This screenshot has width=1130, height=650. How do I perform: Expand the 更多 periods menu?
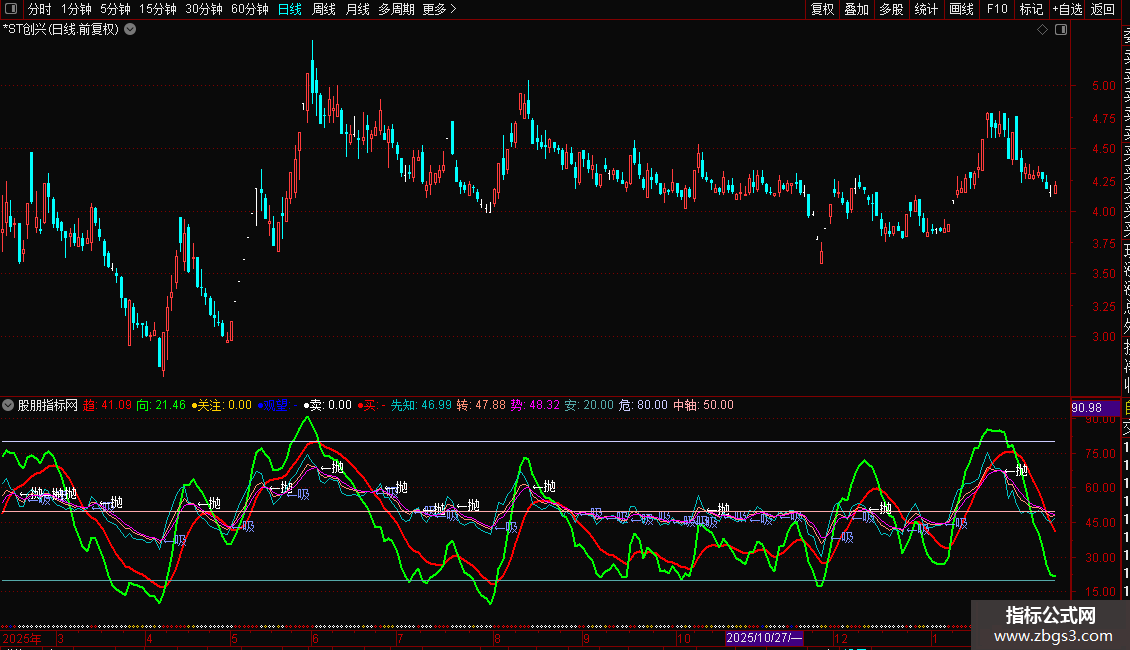439,9
